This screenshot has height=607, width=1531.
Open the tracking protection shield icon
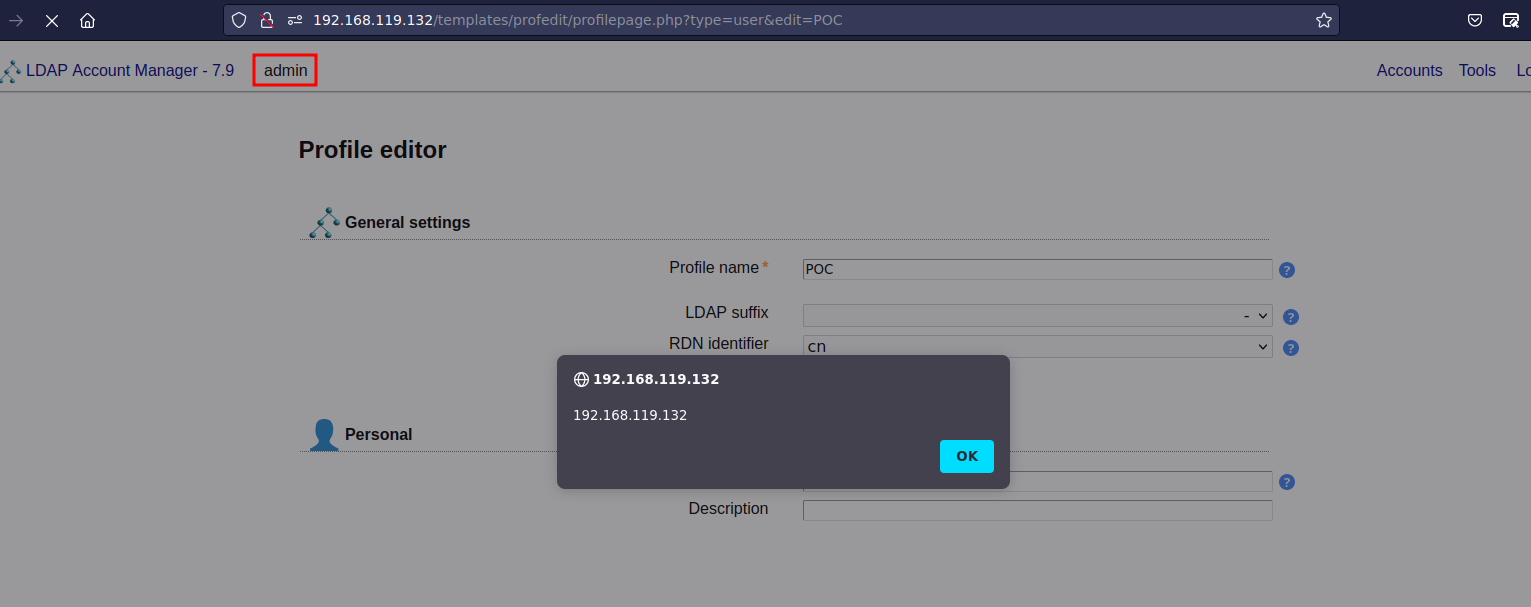pyautogui.click(x=239, y=20)
